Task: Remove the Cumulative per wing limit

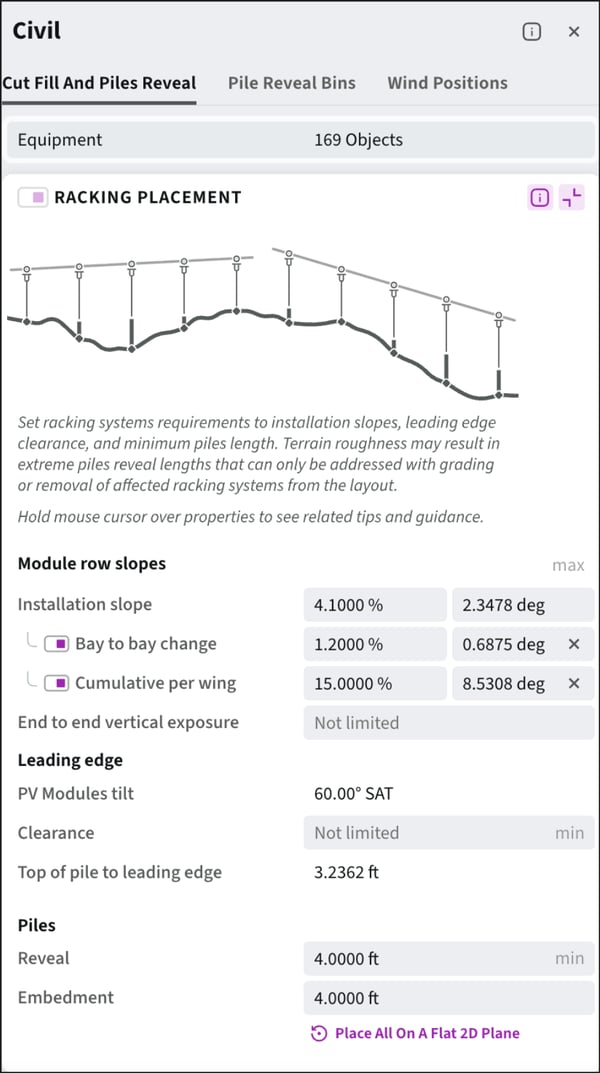Action: pos(574,684)
